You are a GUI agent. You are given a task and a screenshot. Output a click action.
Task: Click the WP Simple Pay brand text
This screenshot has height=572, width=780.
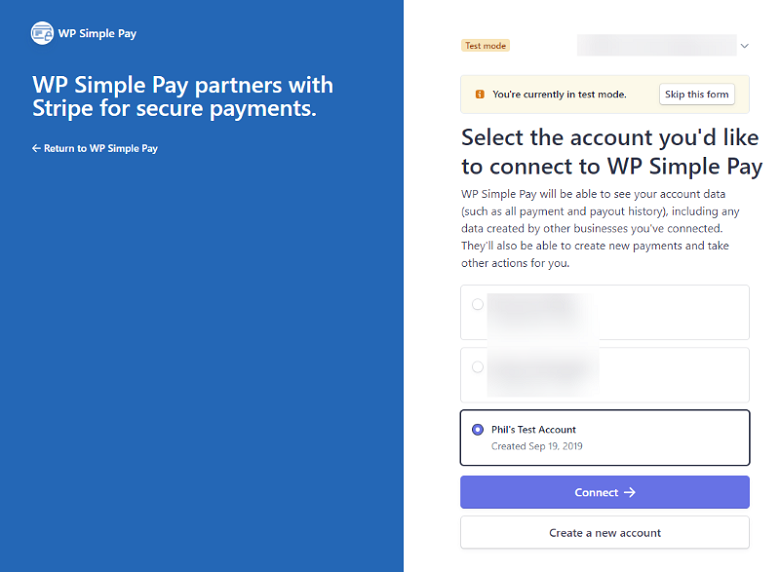pos(97,33)
